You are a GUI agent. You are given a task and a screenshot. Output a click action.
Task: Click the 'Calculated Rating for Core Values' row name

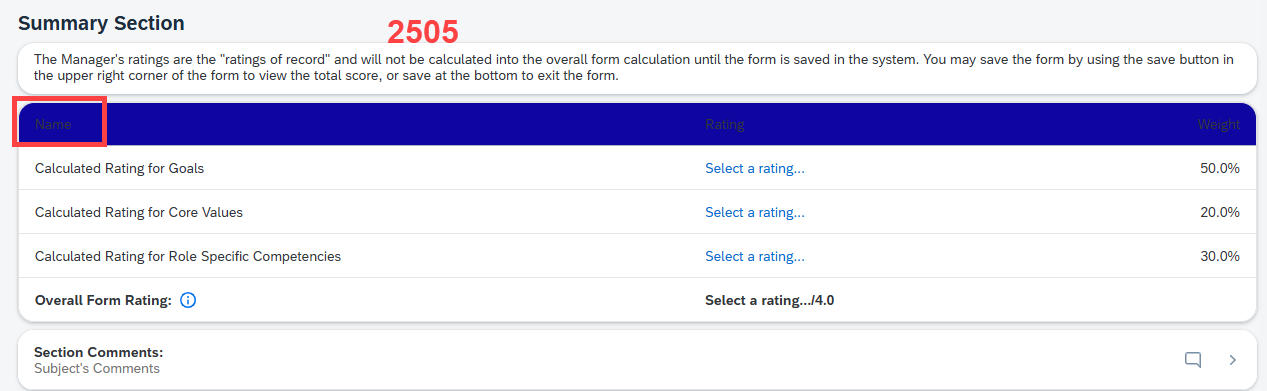pos(139,212)
